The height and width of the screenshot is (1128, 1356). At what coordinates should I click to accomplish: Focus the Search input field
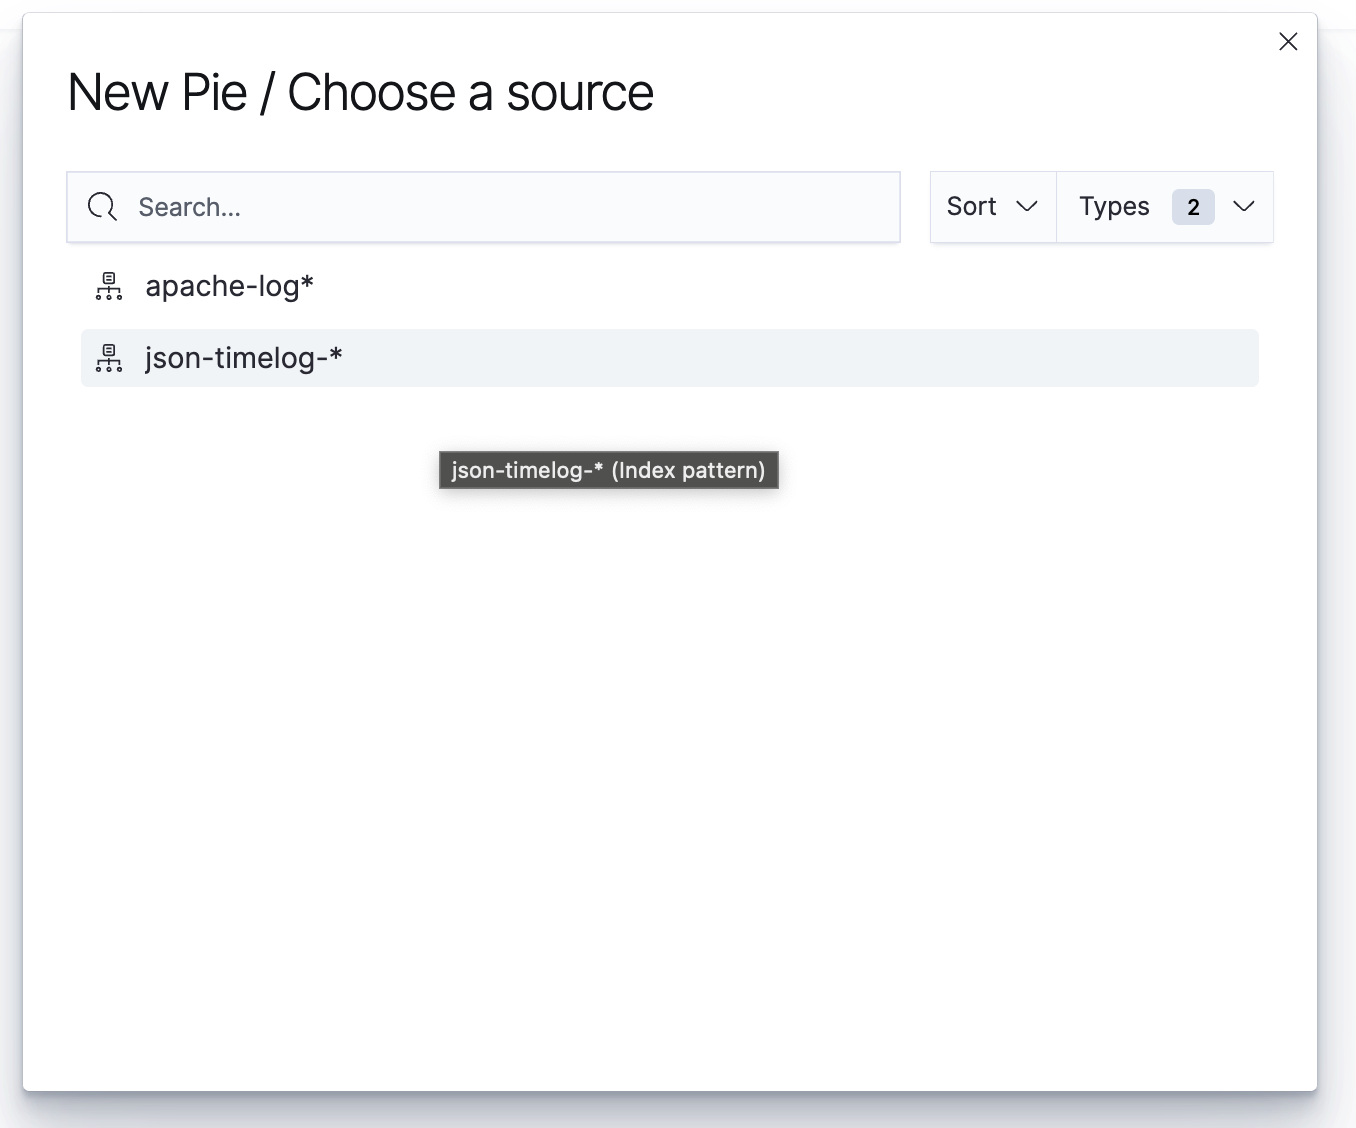pos(500,207)
